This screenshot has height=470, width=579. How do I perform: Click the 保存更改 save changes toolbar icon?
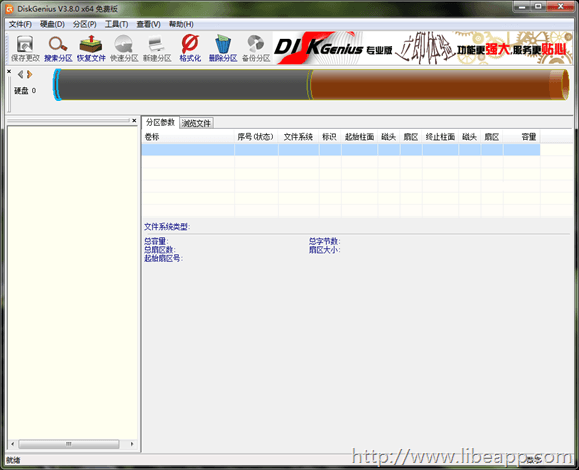[25, 48]
